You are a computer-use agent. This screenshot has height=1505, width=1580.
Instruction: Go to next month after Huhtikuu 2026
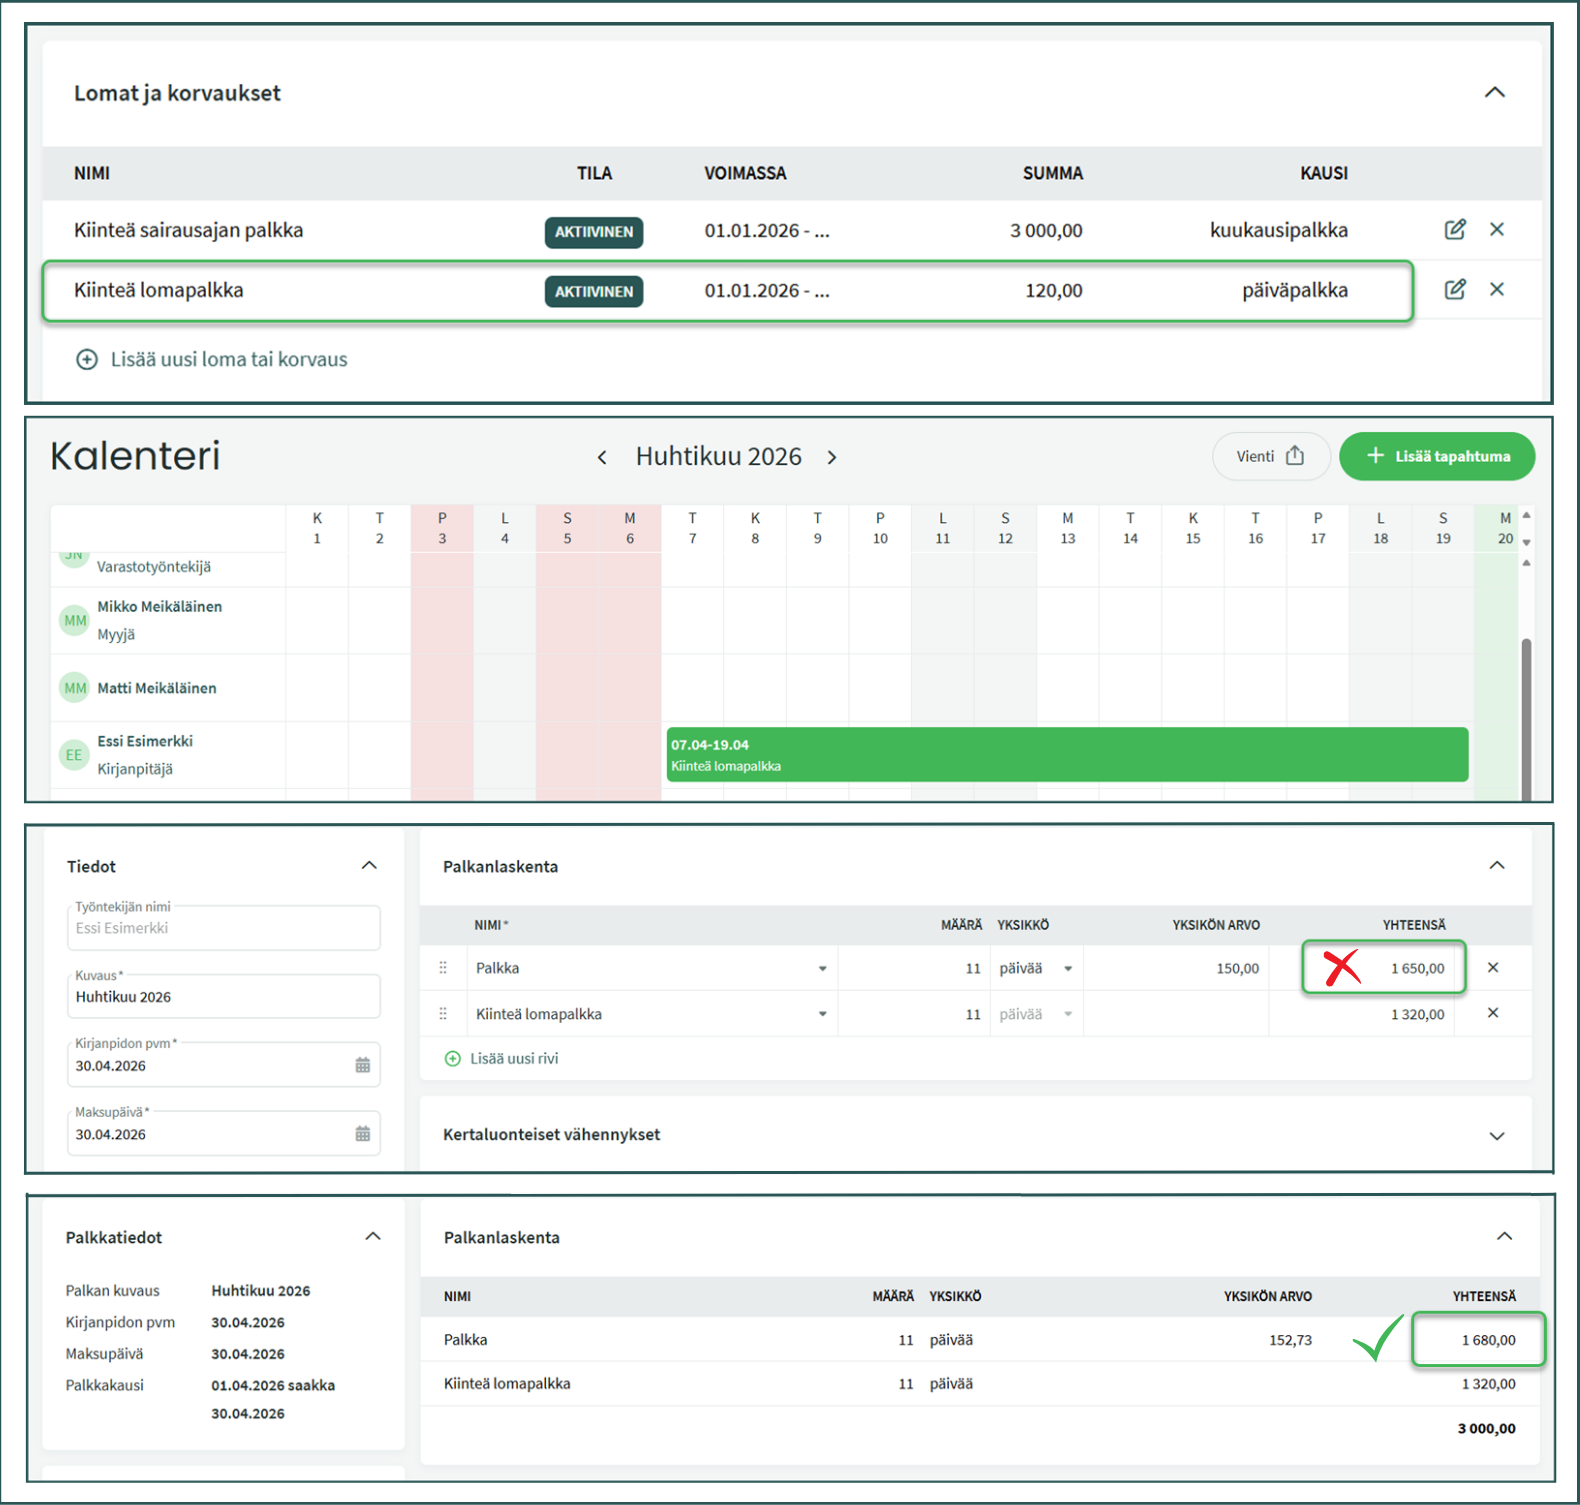click(832, 458)
